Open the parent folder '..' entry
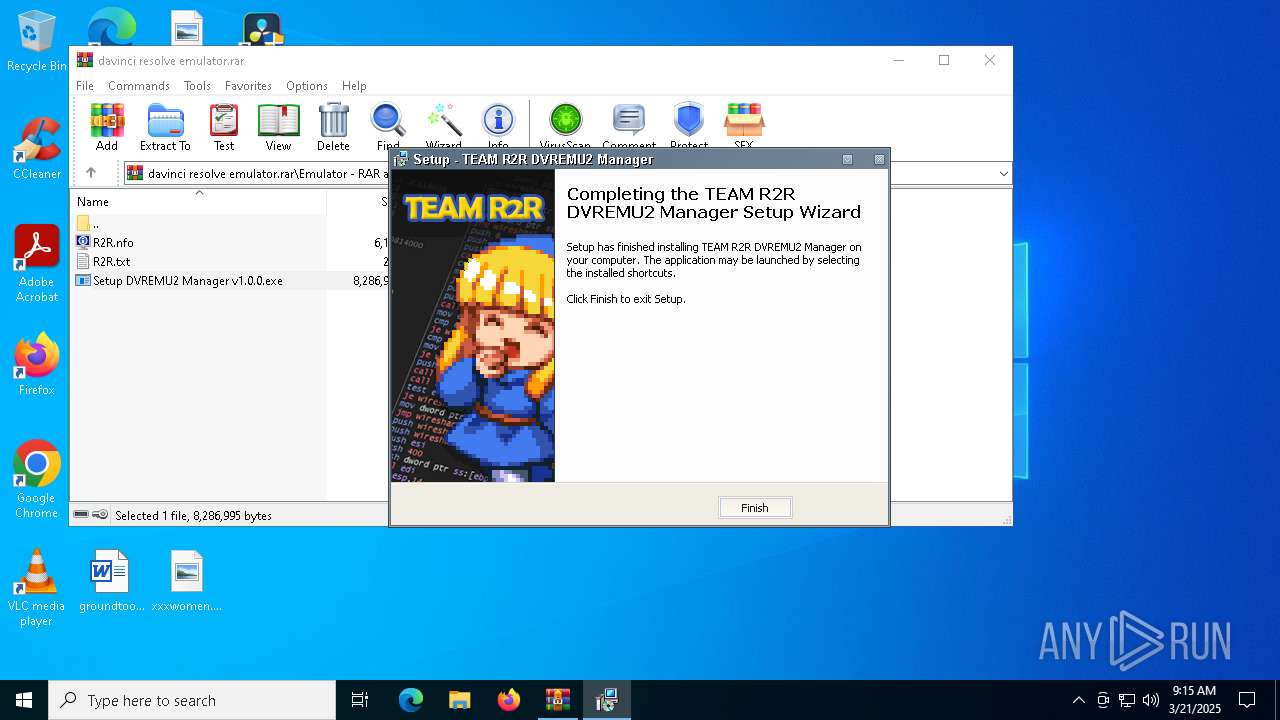Image resolution: width=1280 pixels, height=720 pixels. tap(95, 224)
